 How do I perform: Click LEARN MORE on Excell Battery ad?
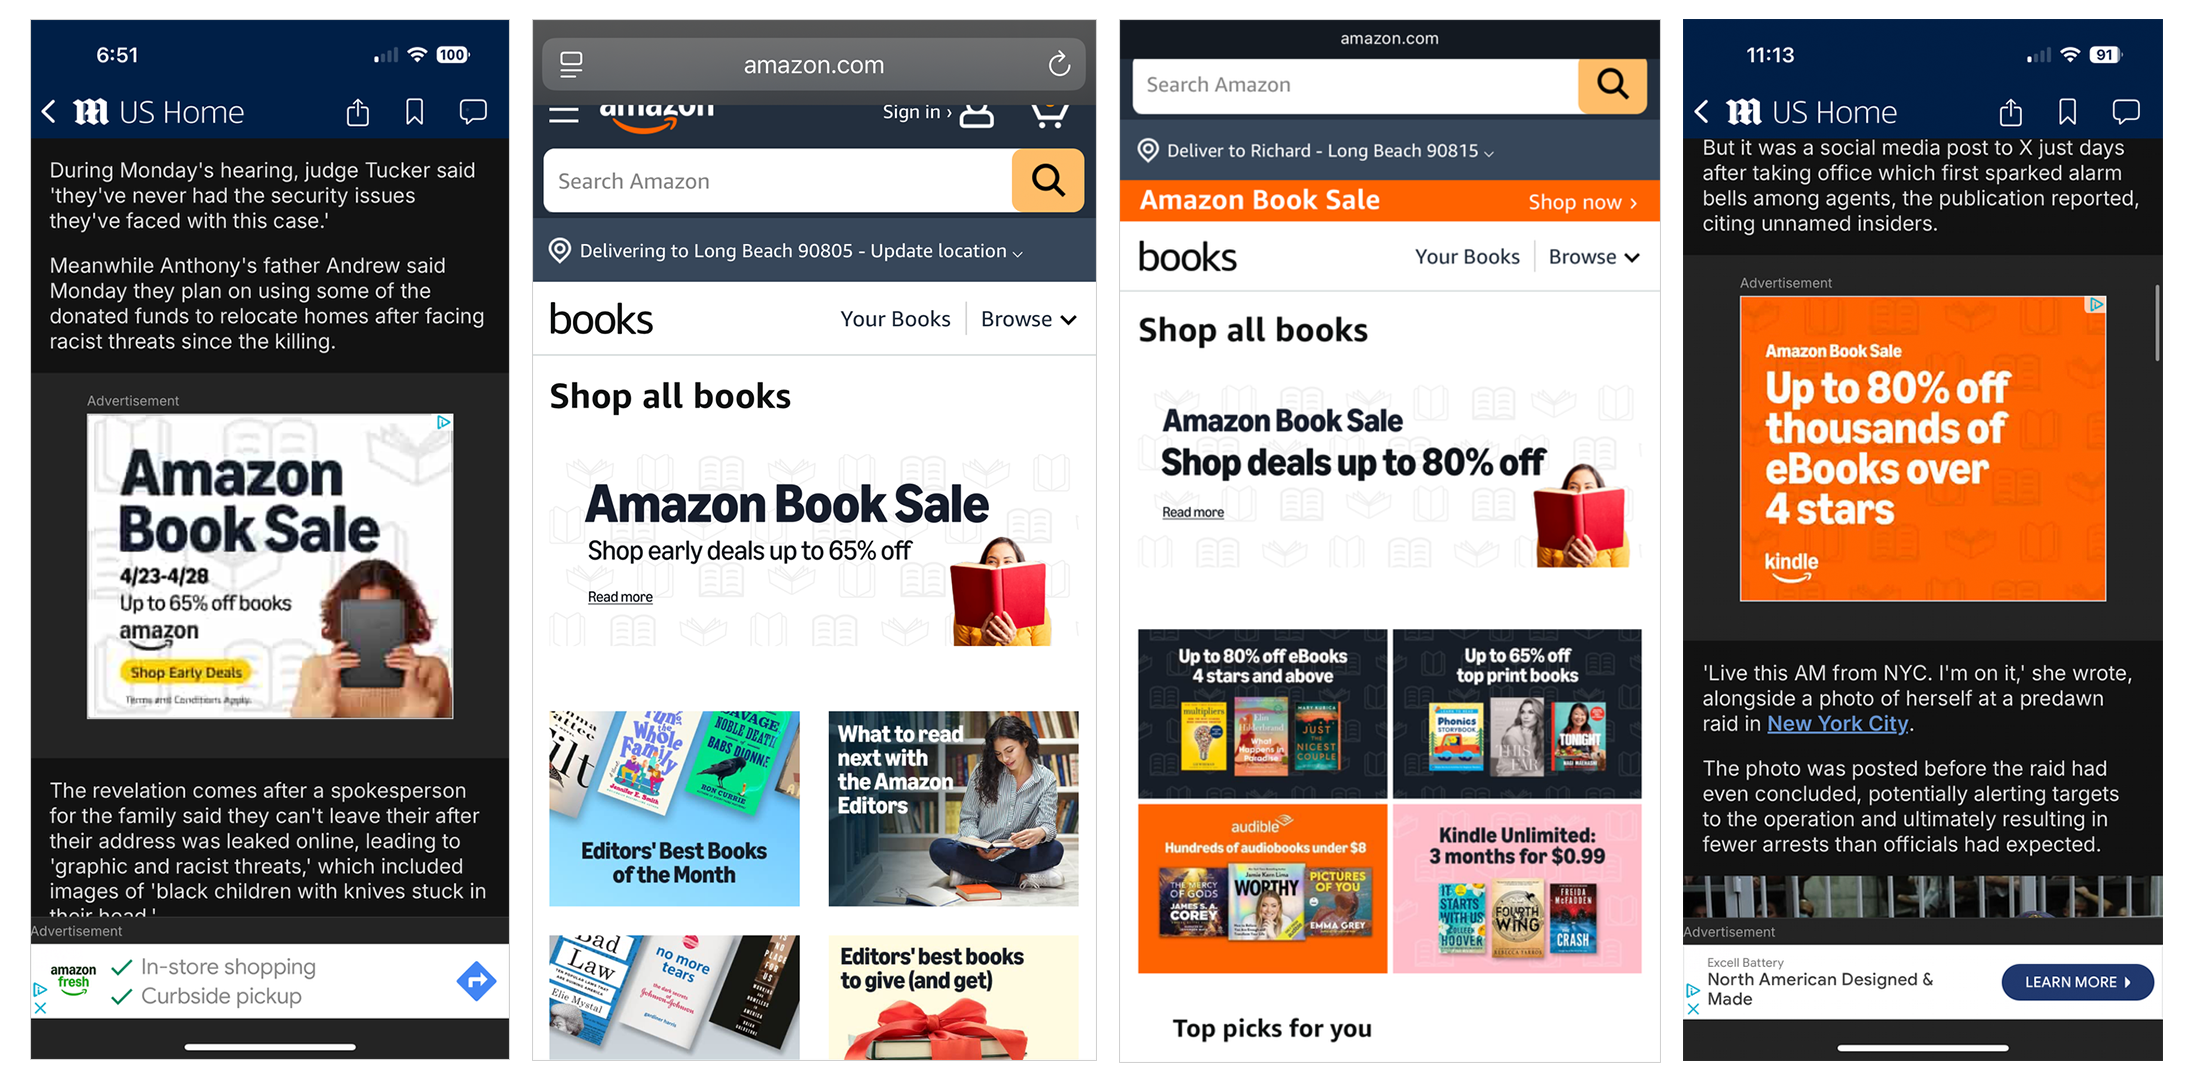2077,982
